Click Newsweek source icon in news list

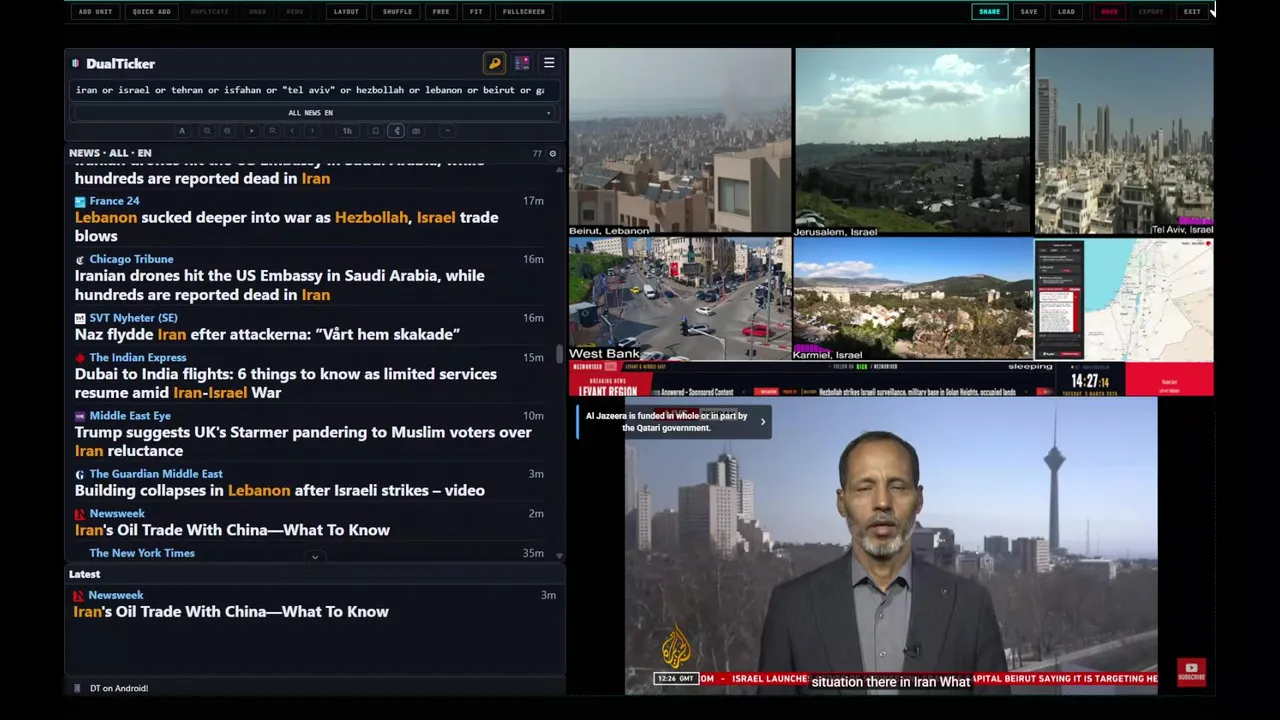80,514
